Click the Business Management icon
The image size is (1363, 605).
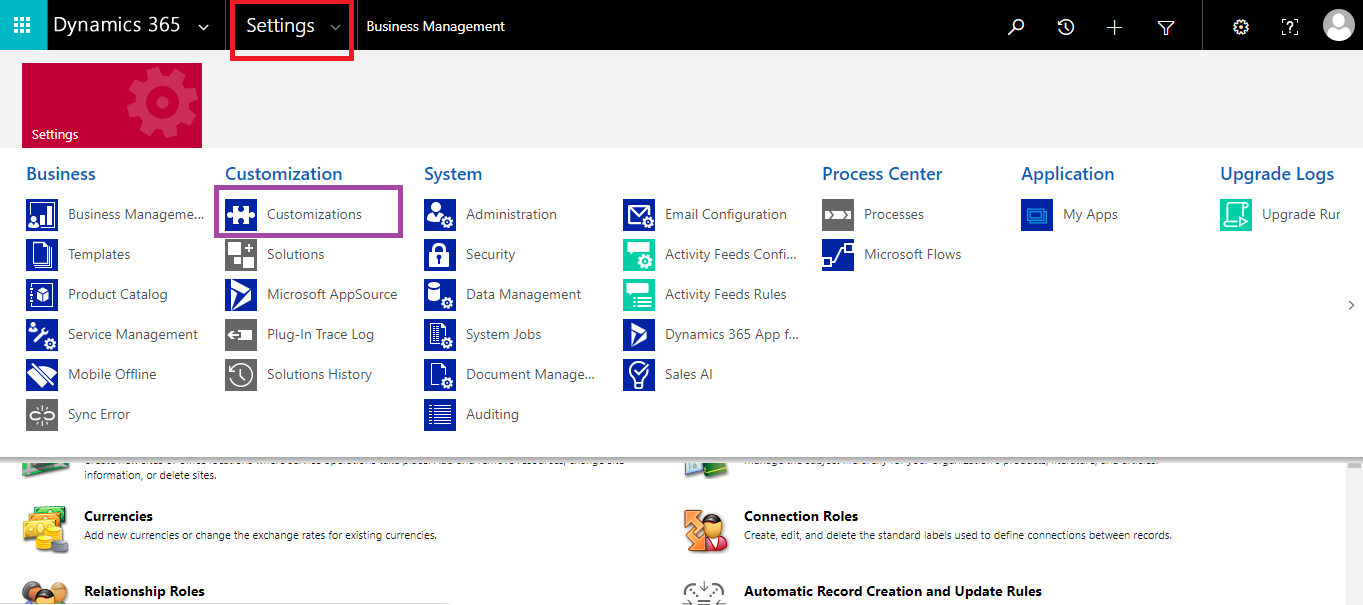click(x=42, y=215)
